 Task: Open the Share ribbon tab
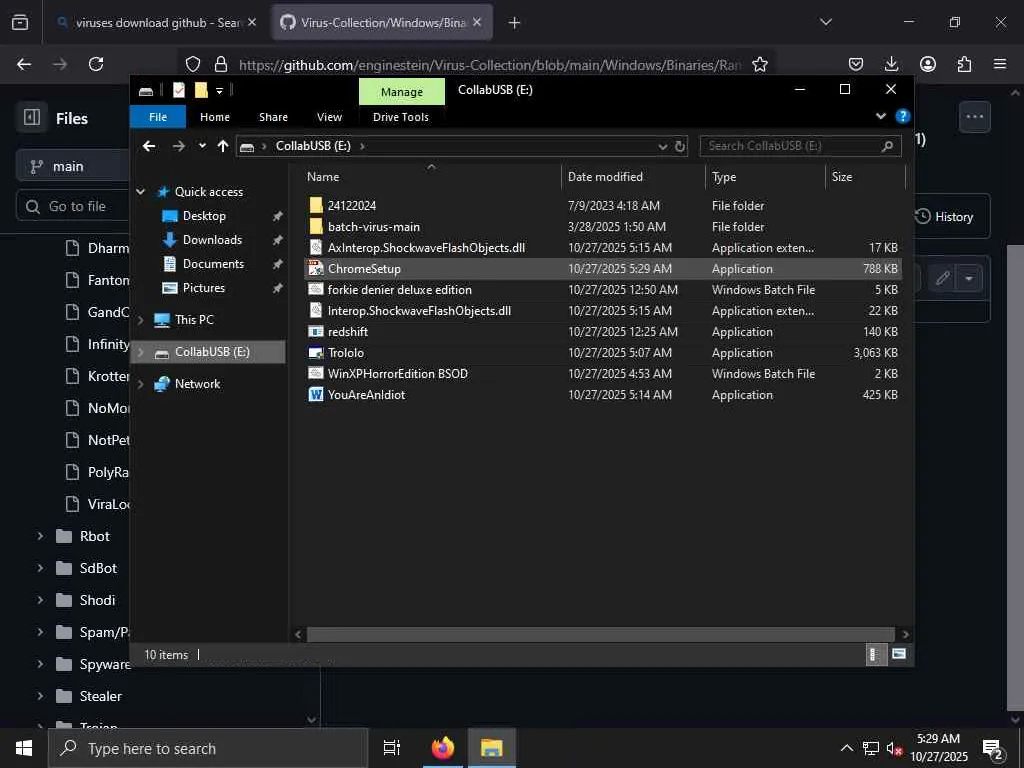(273, 117)
